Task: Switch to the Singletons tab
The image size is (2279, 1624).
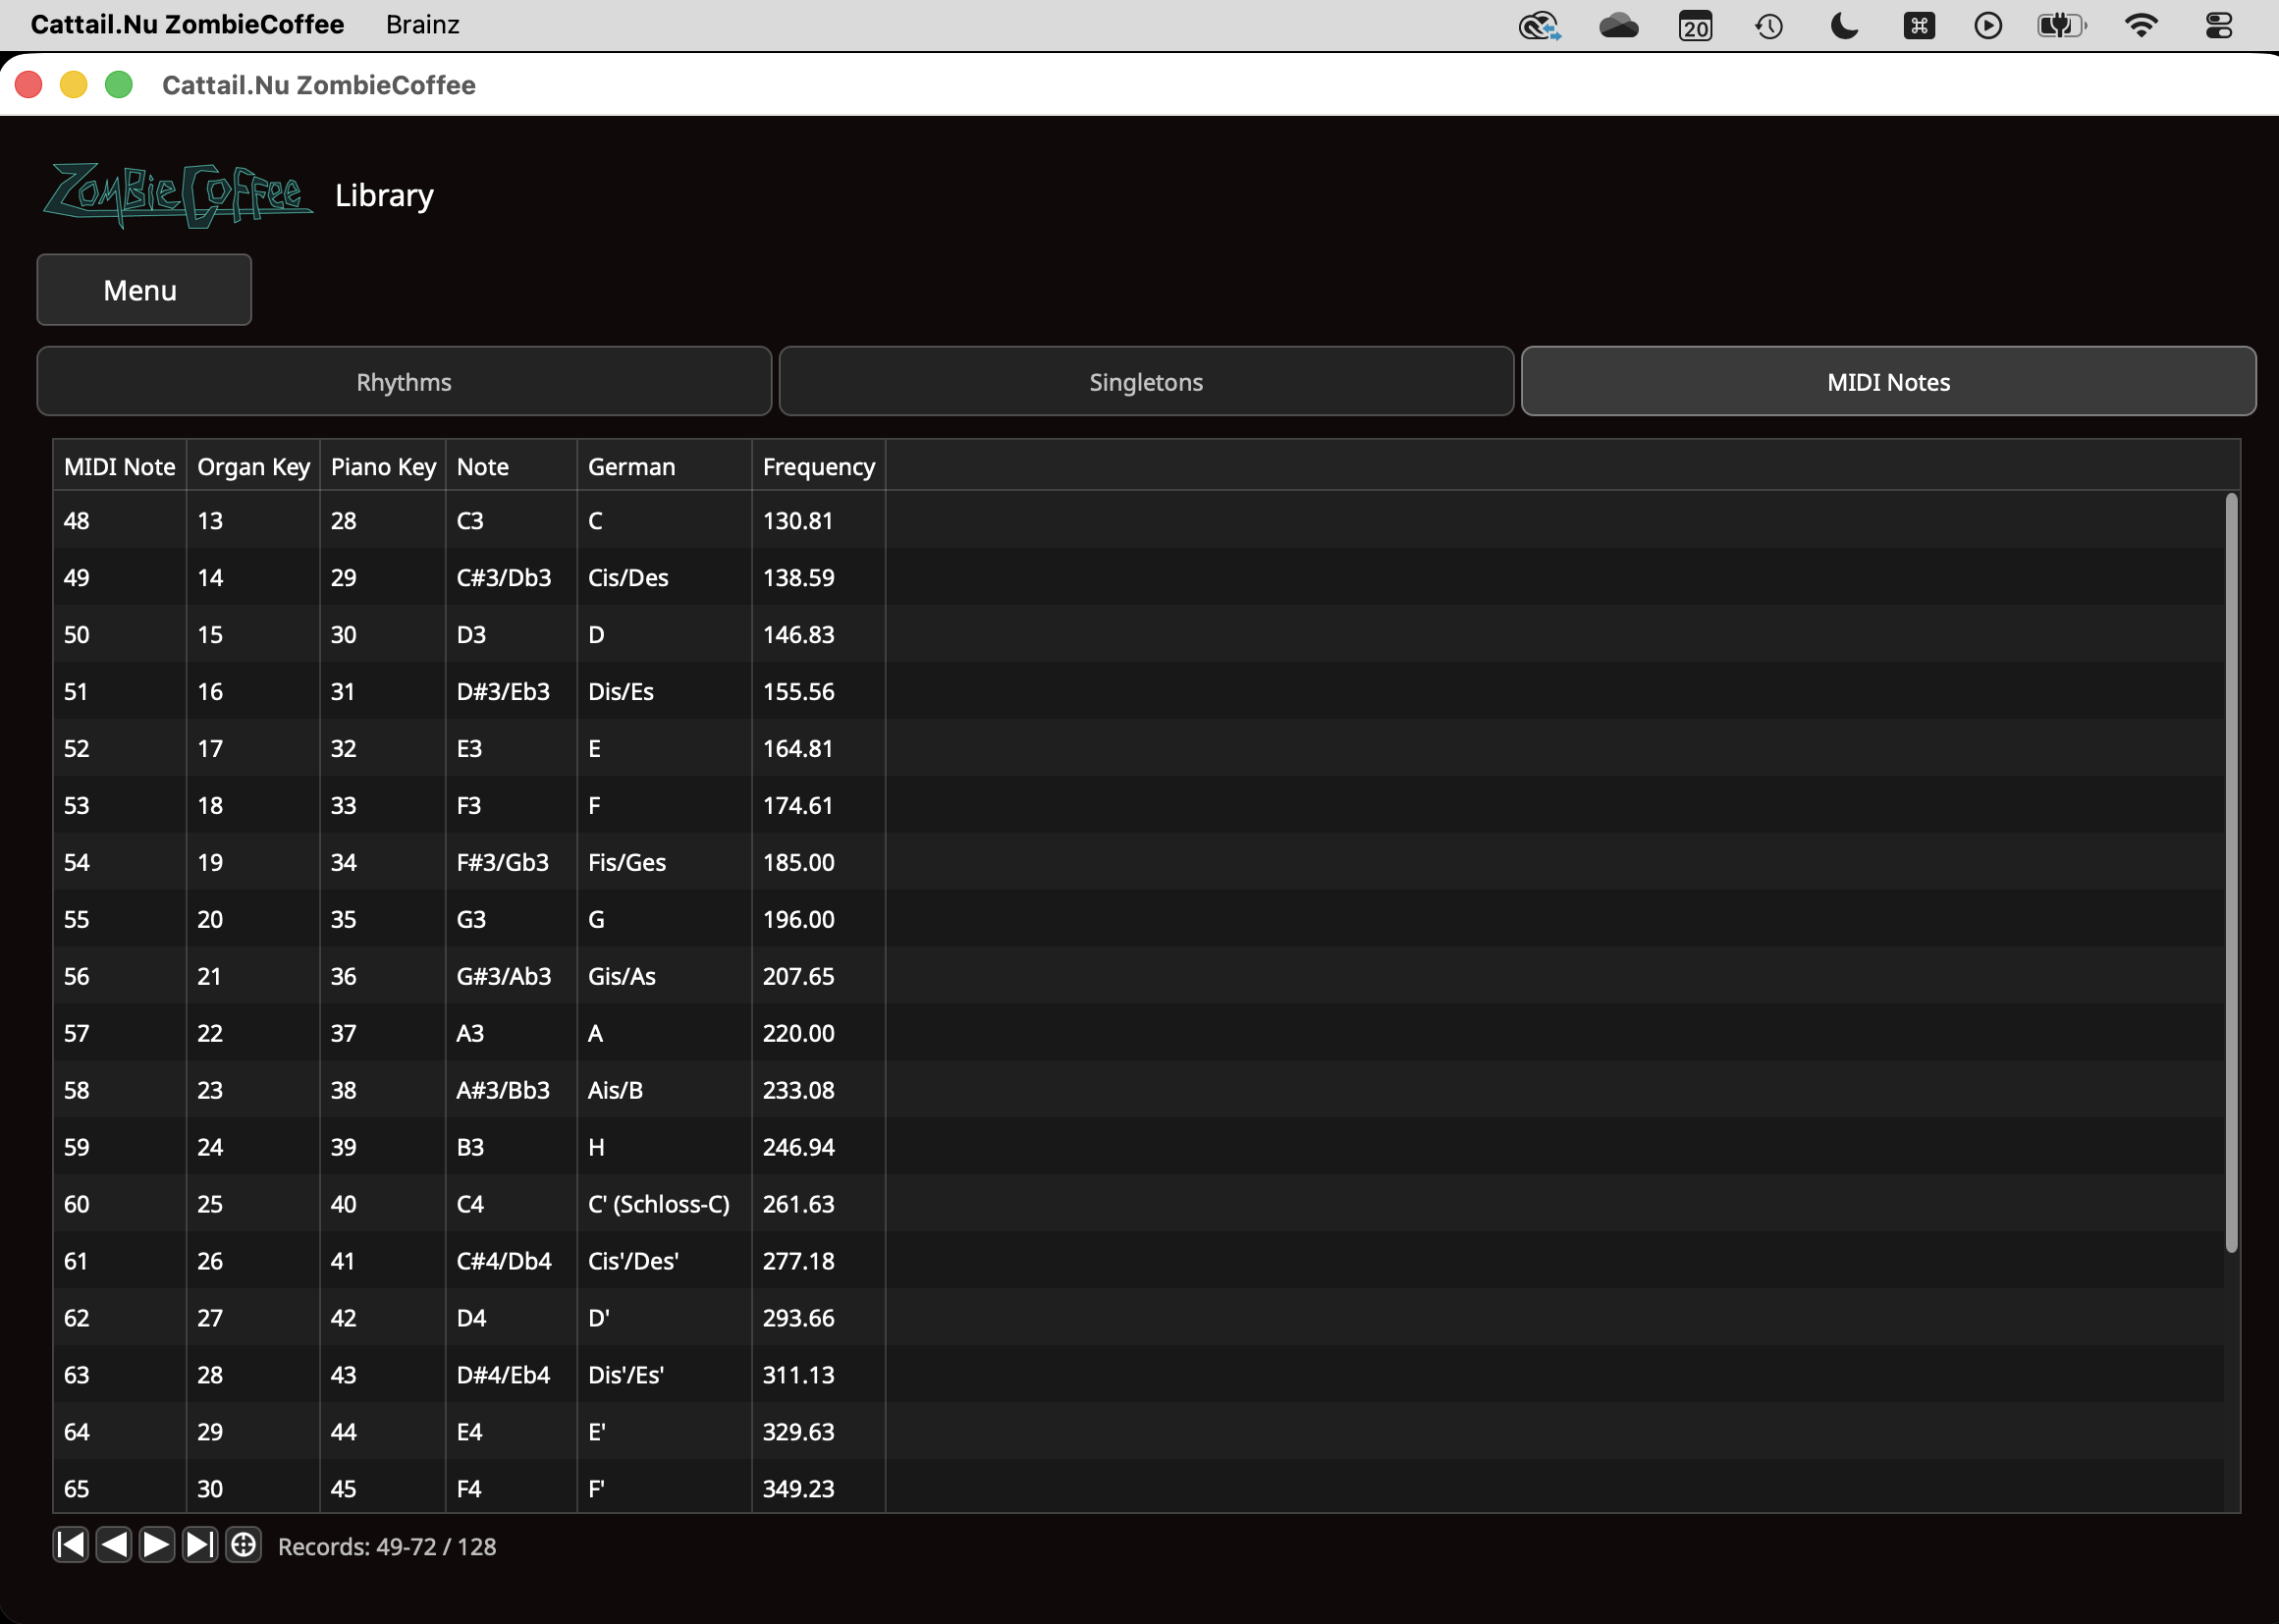Action: [x=1146, y=382]
